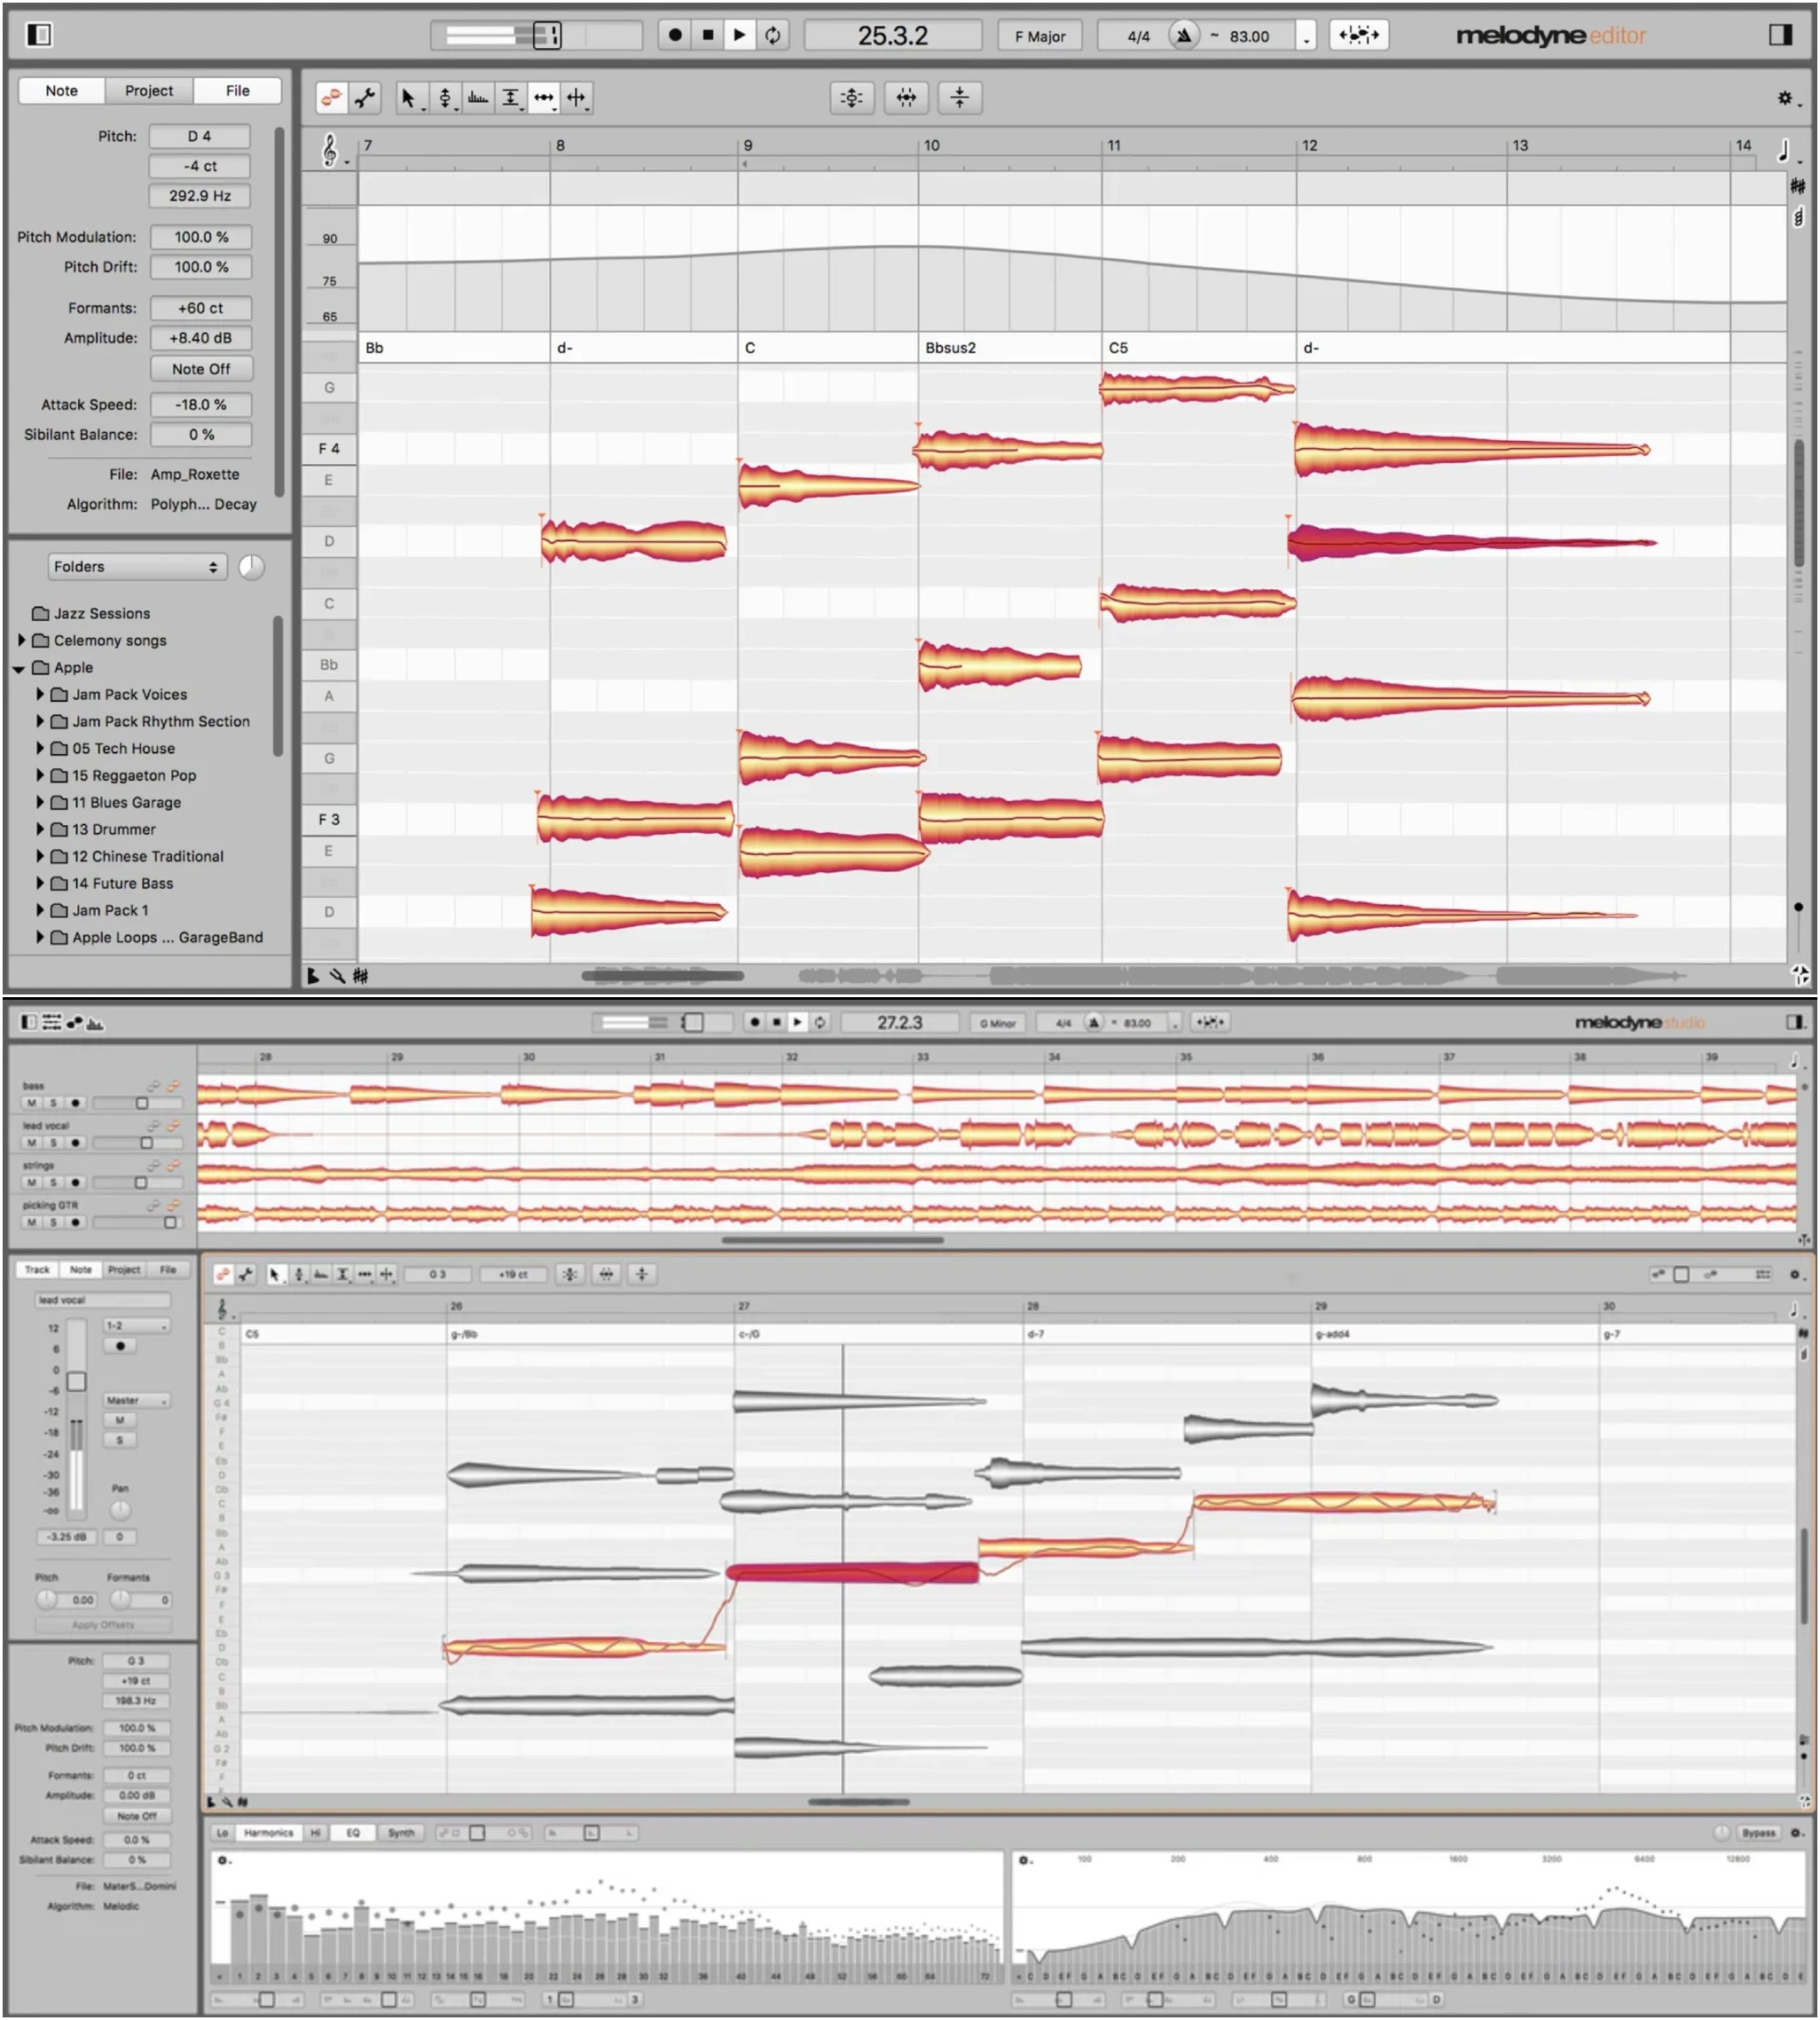Viewport: 1820px width, 2020px height.
Task: Click the browser preview volume knob beside Folders
Action: pos(252,567)
